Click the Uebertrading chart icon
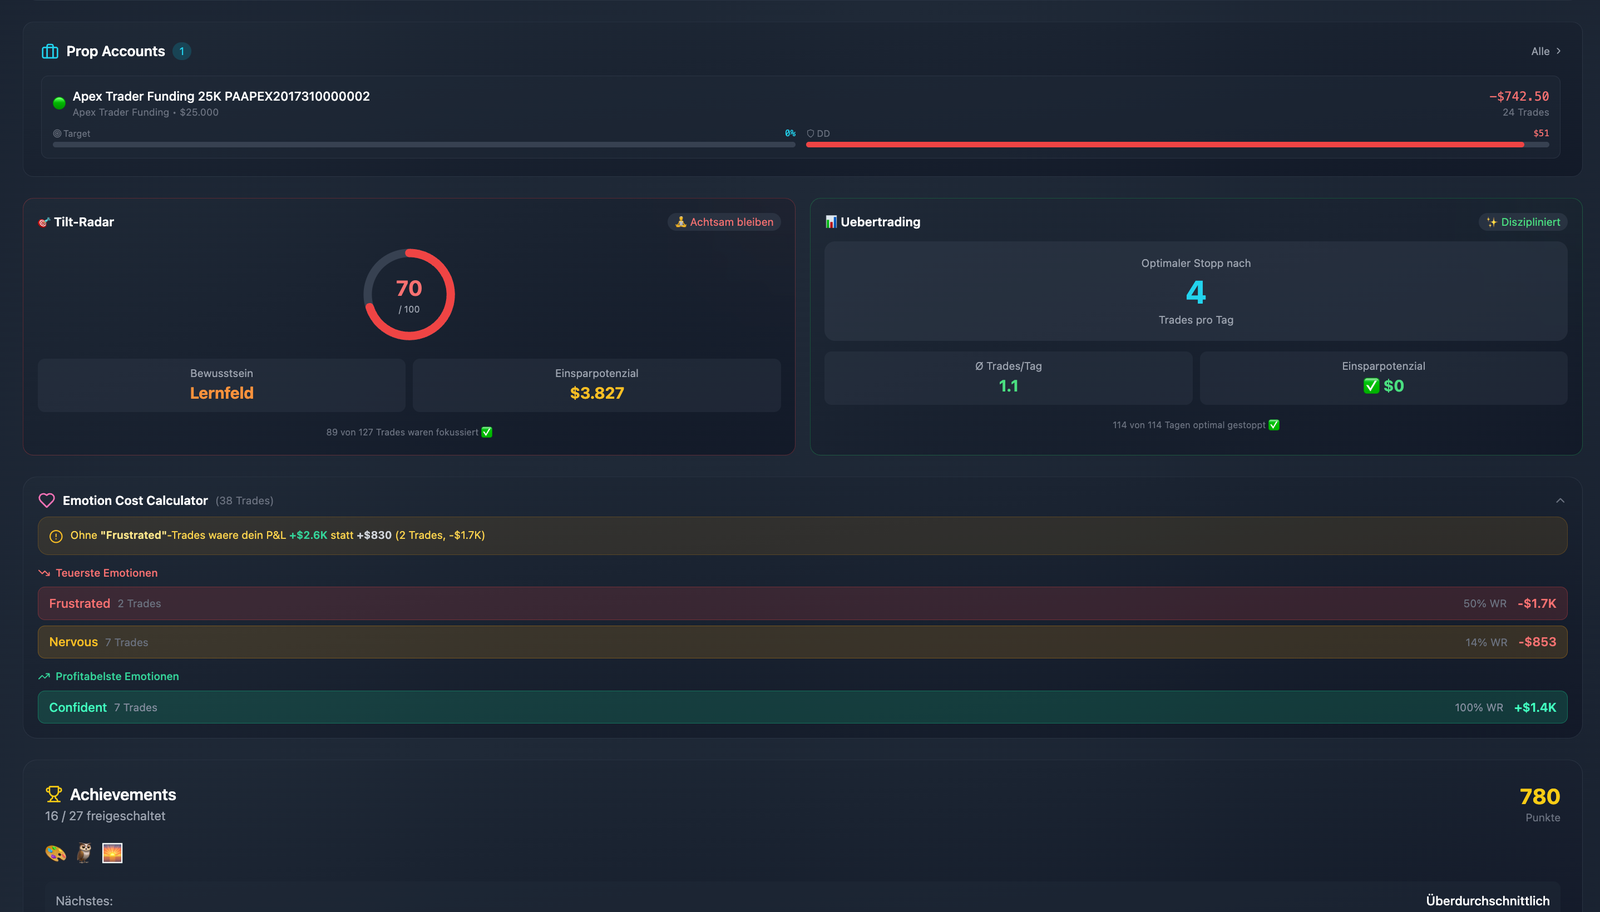The image size is (1600, 912). 831,222
